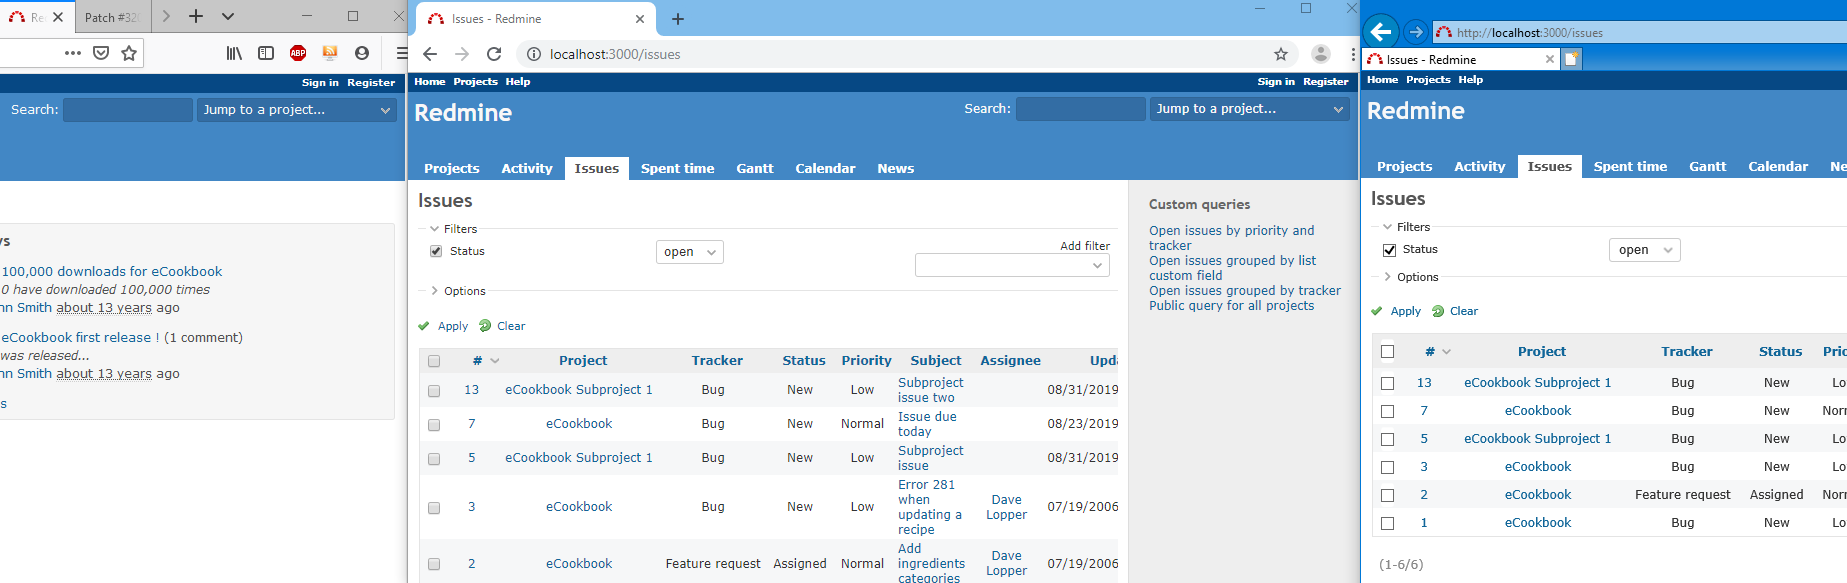Focus Search field in Chrome Redmine
Screen dimensions: 1847x583
[1080, 109]
